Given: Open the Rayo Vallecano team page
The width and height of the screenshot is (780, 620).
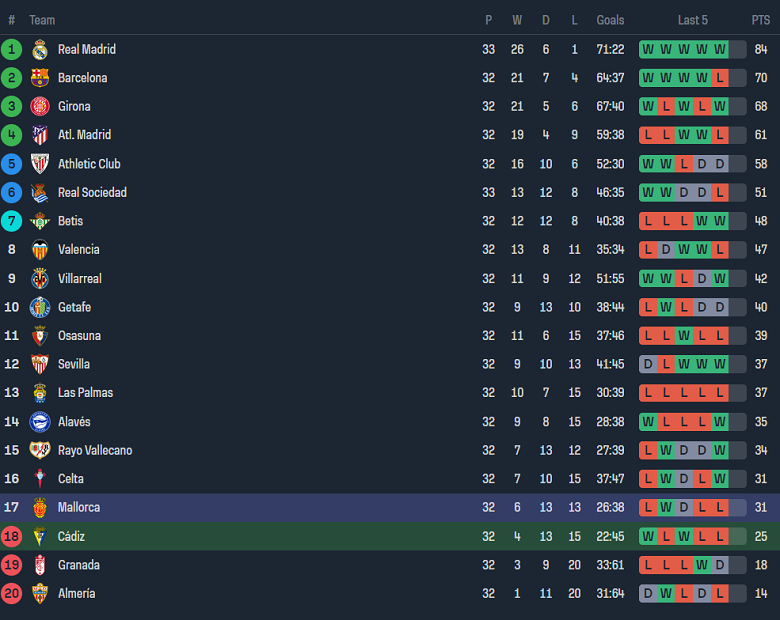Looking at the screenshot, I should 95,450.
